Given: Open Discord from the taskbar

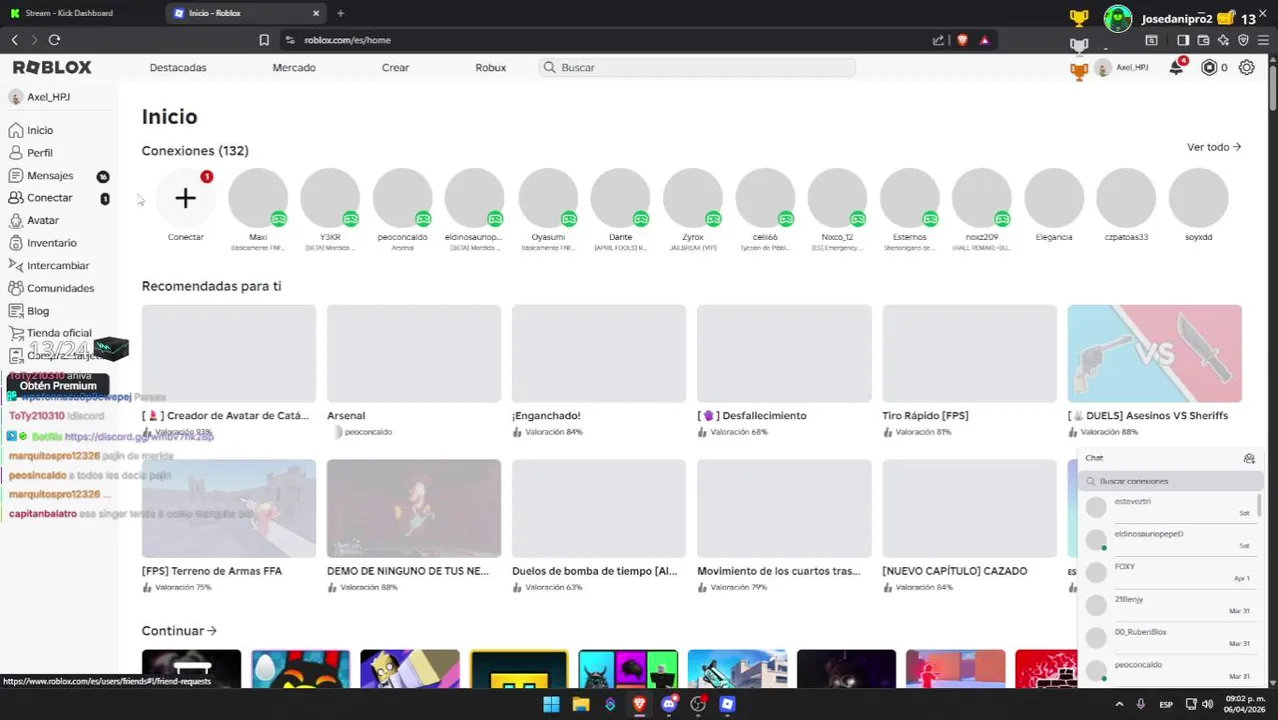Looking at the screenshot, I should 669,704.
